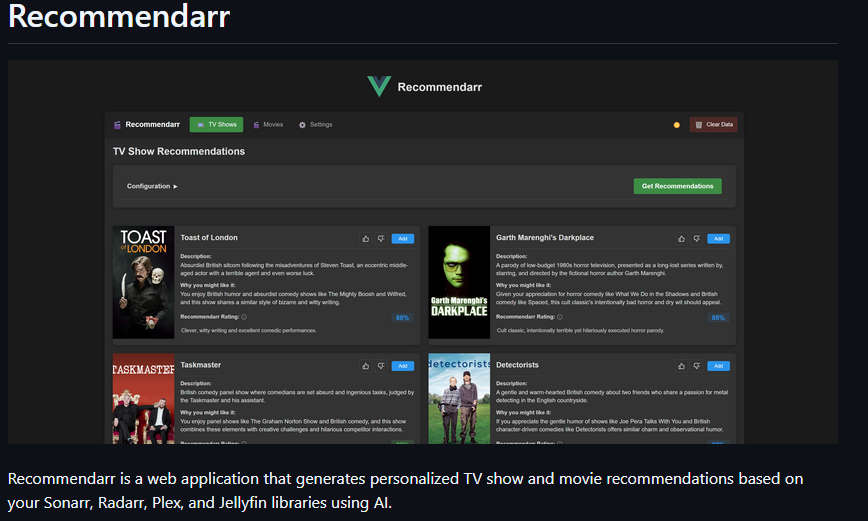Open the Taskmaster poster
The image size is (868, 521).
143,399
